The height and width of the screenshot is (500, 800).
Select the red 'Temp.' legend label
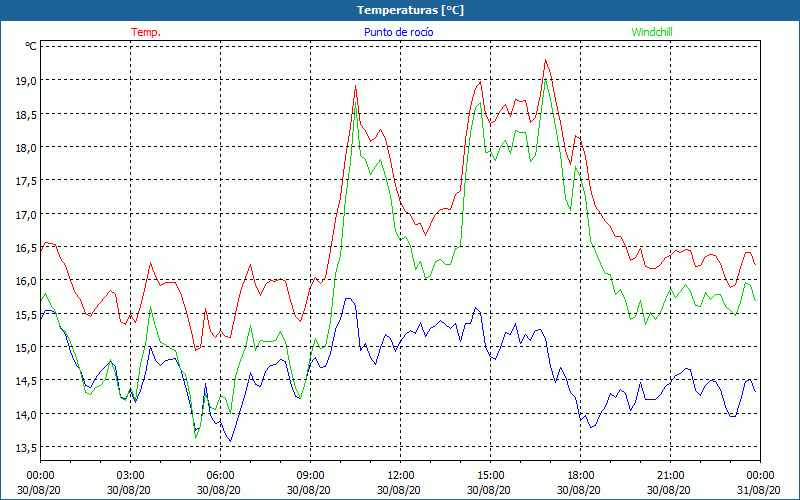pos(146,32)
